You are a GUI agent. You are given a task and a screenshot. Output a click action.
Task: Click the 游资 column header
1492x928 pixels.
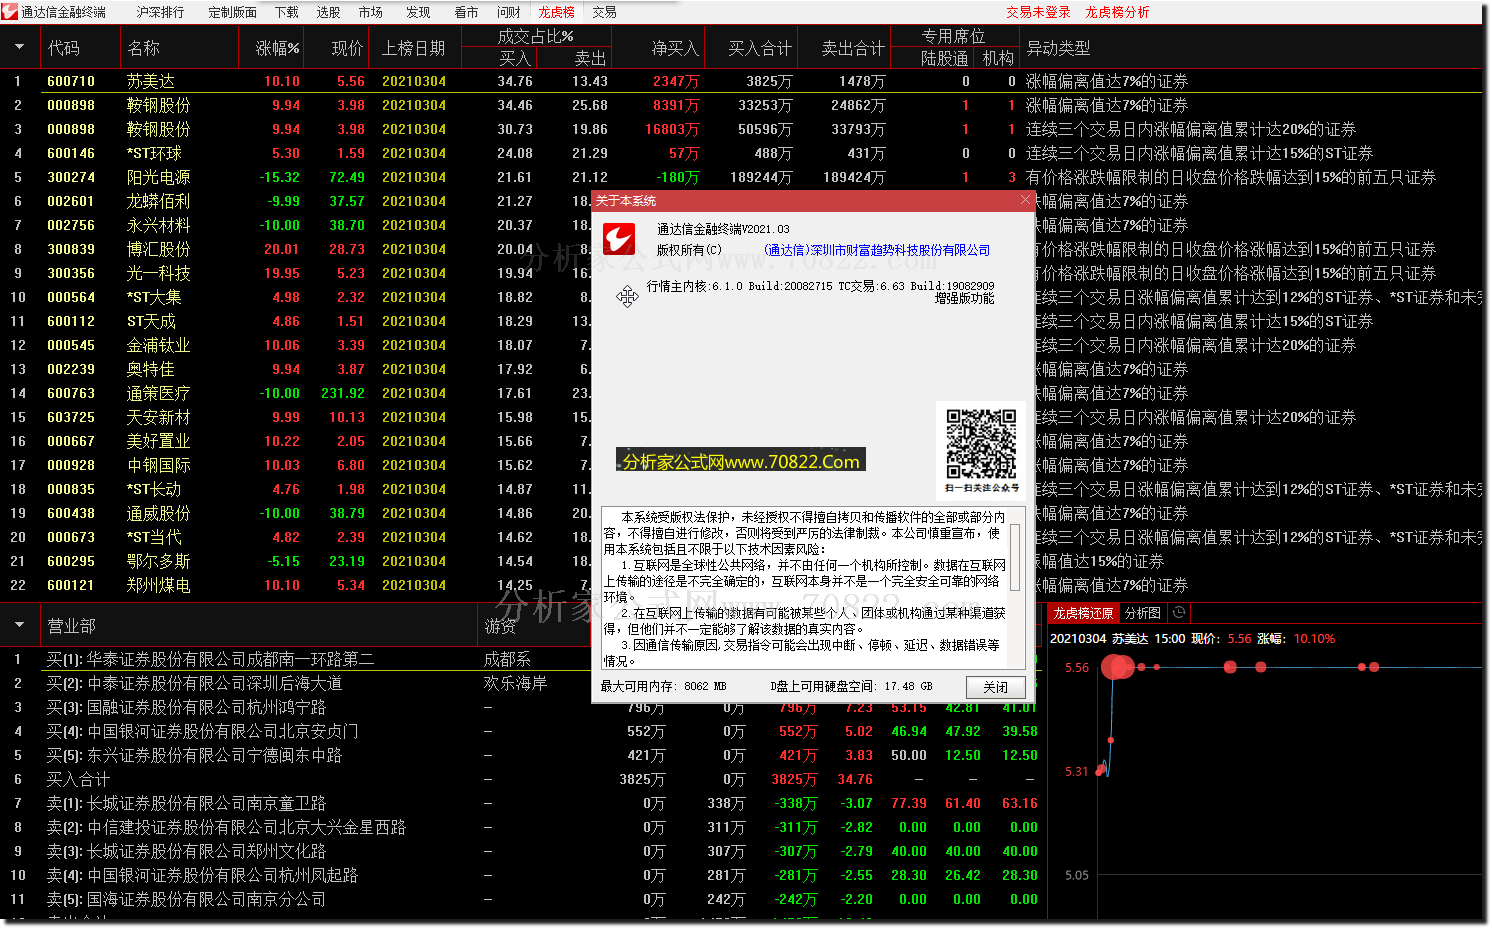(500, 626)
